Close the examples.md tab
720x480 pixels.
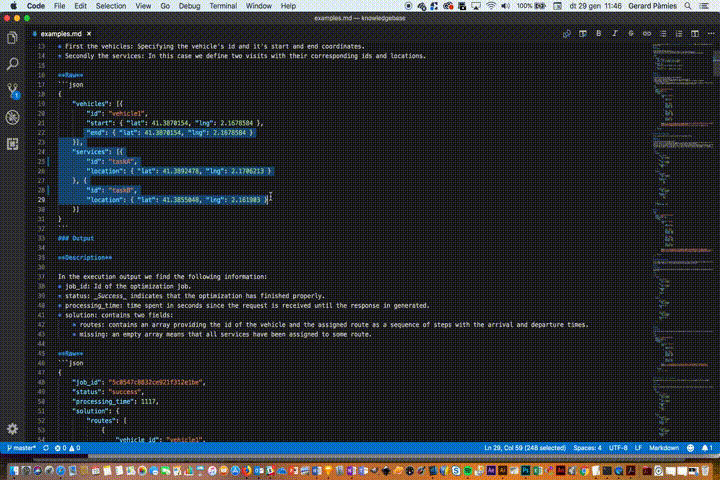(x=89, y=34)
